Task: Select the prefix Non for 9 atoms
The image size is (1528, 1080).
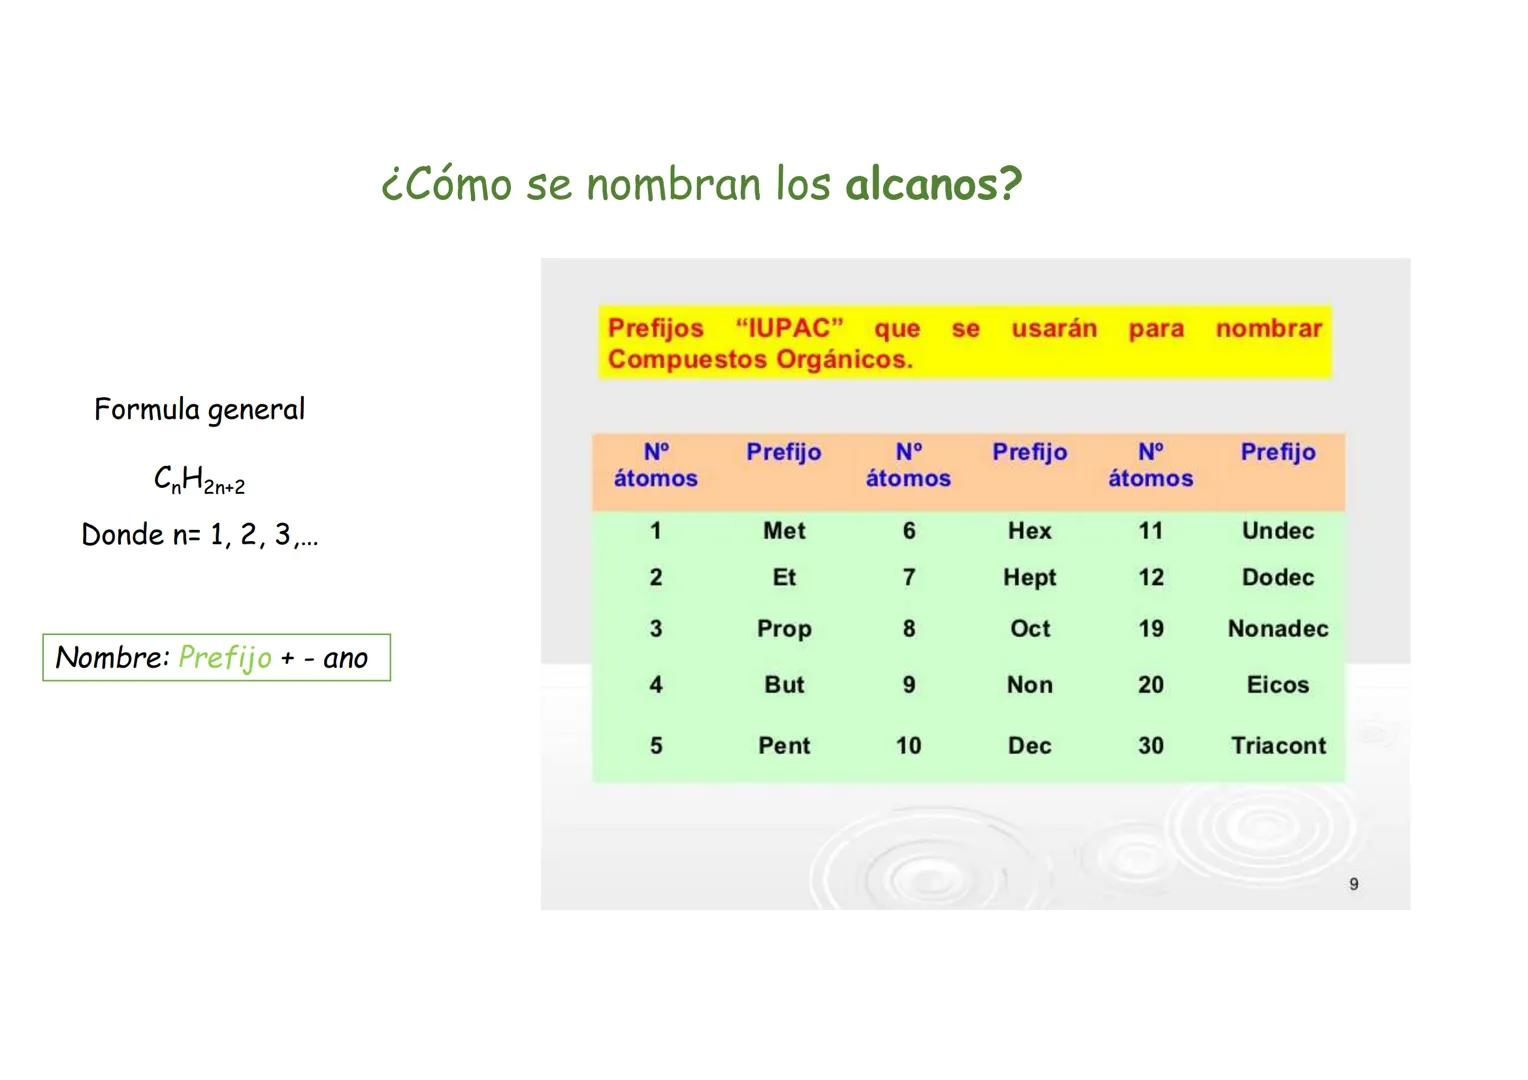Action: (x=1029, y=685)
